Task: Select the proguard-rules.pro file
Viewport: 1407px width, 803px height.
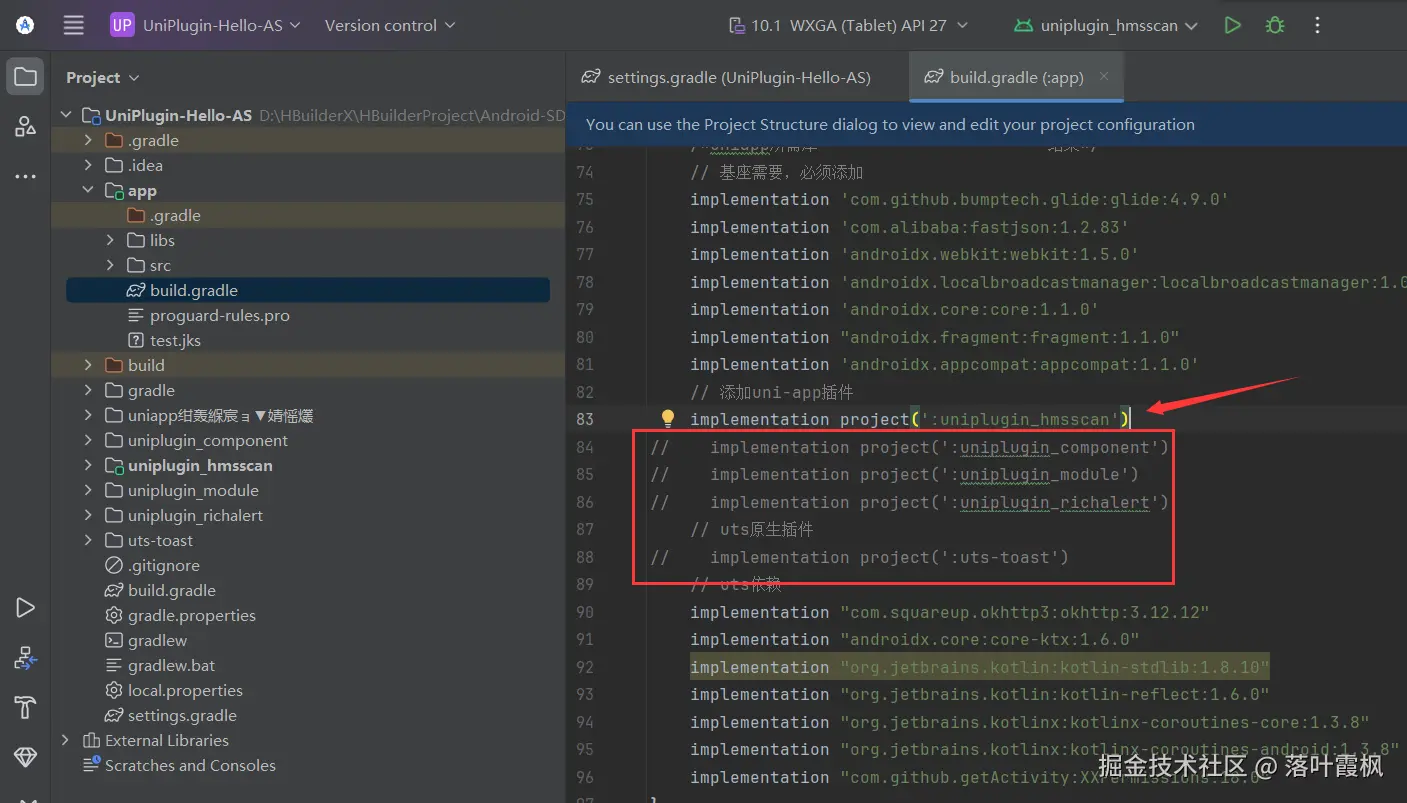Action: pos(219,315)
